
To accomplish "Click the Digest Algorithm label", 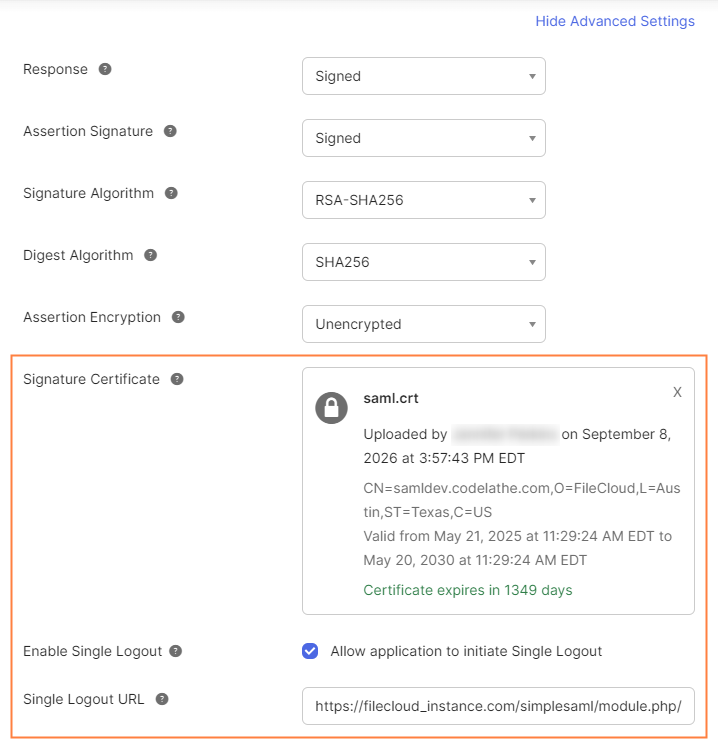I will [x=78, y=256].
